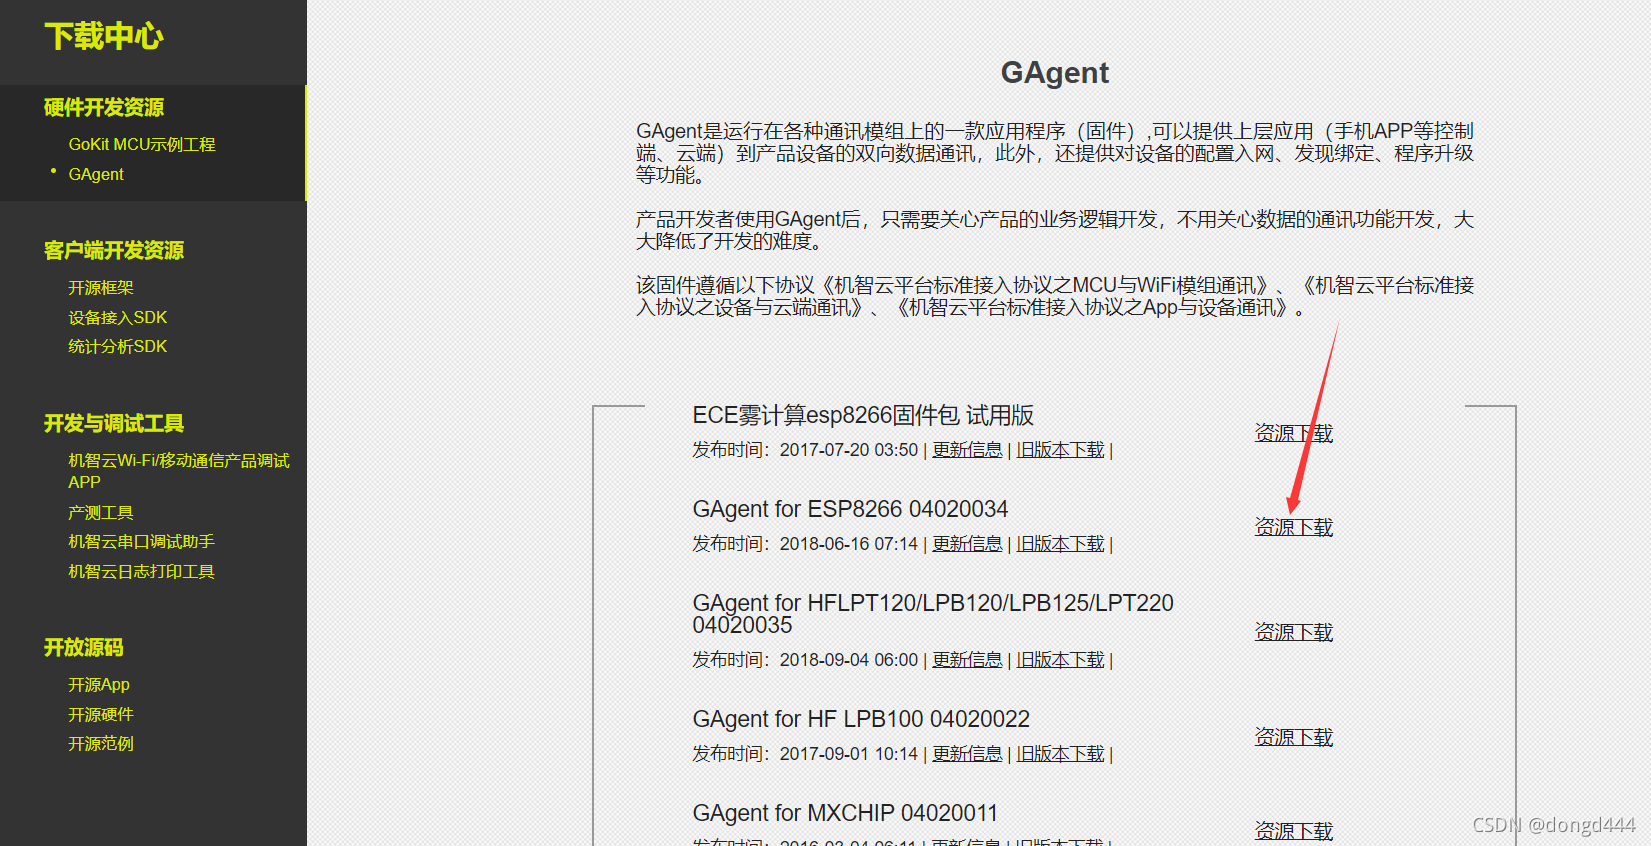This screenshot has width=1651, height=846.
Task: Select the GAgent page heading
Action: point(1055,73)
